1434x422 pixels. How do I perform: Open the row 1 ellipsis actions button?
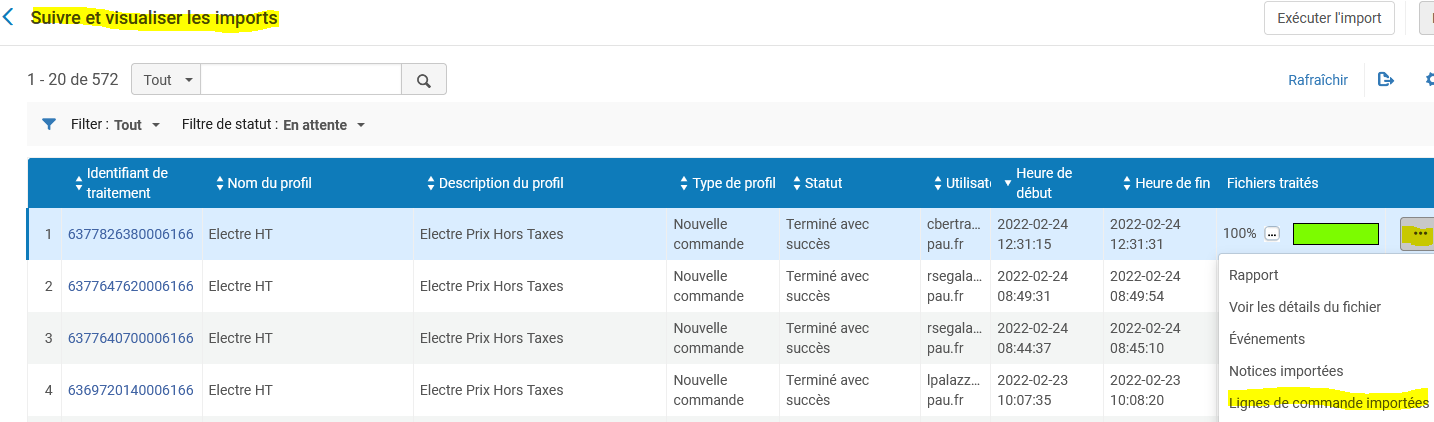(1419, 234)
